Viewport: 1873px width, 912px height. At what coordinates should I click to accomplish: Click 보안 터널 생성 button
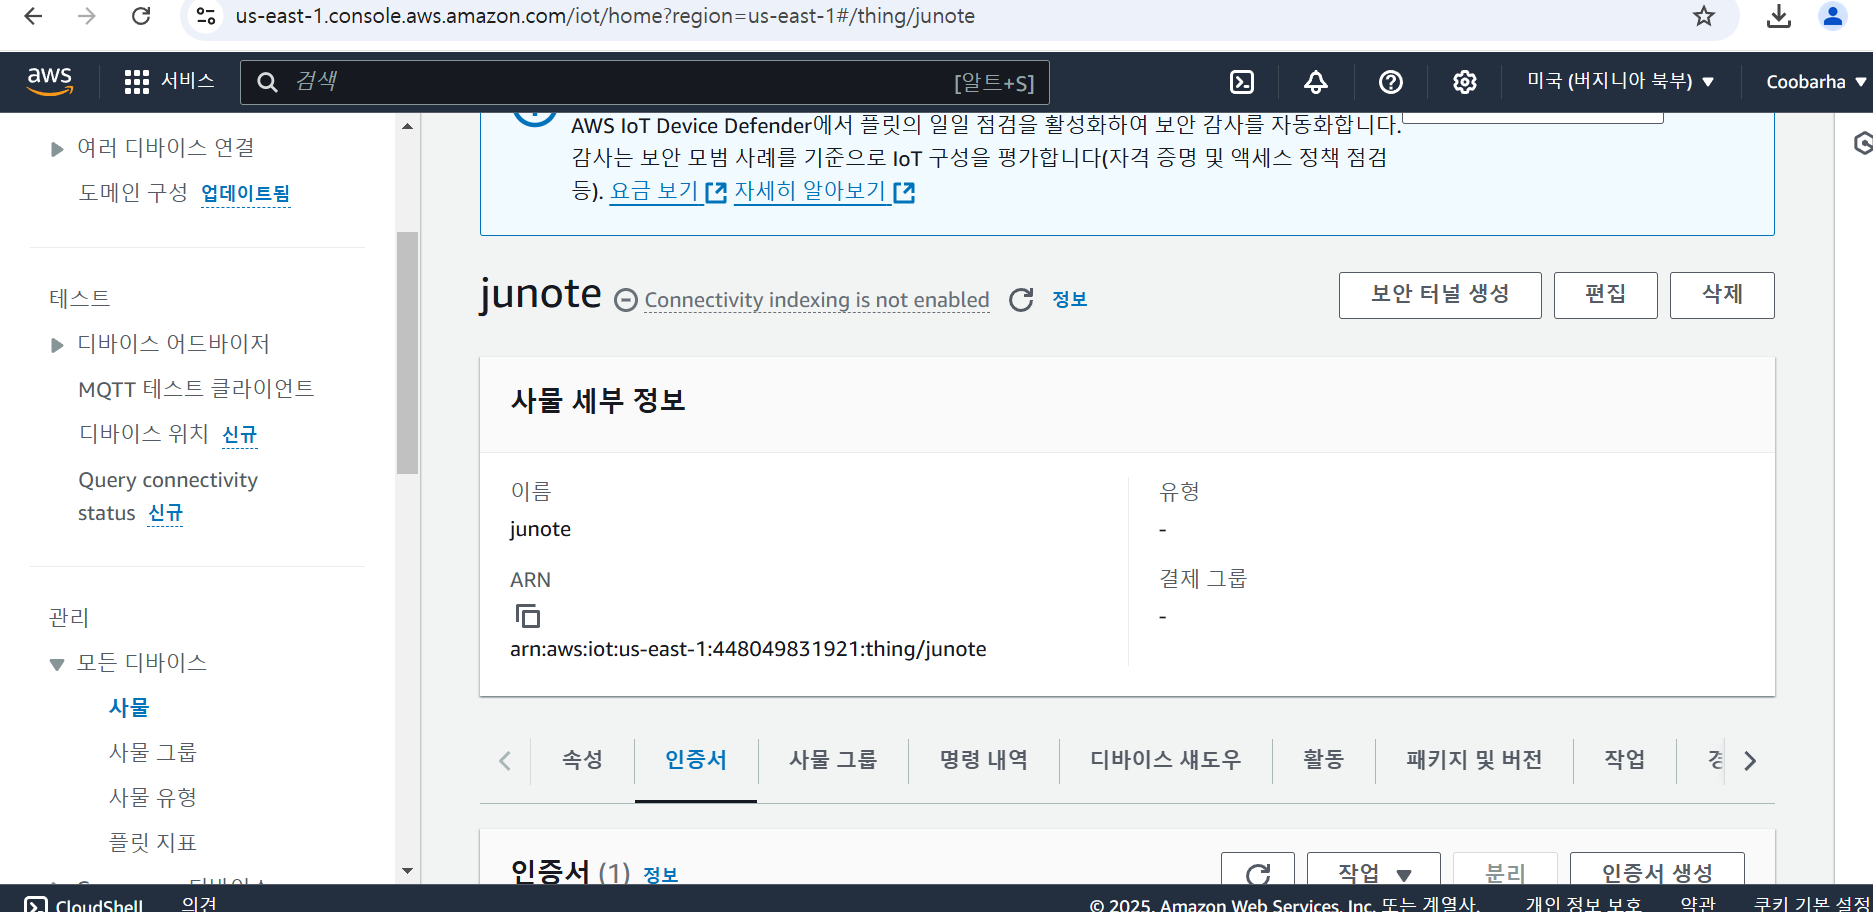pyautogui.click(x=1440, y=295)
